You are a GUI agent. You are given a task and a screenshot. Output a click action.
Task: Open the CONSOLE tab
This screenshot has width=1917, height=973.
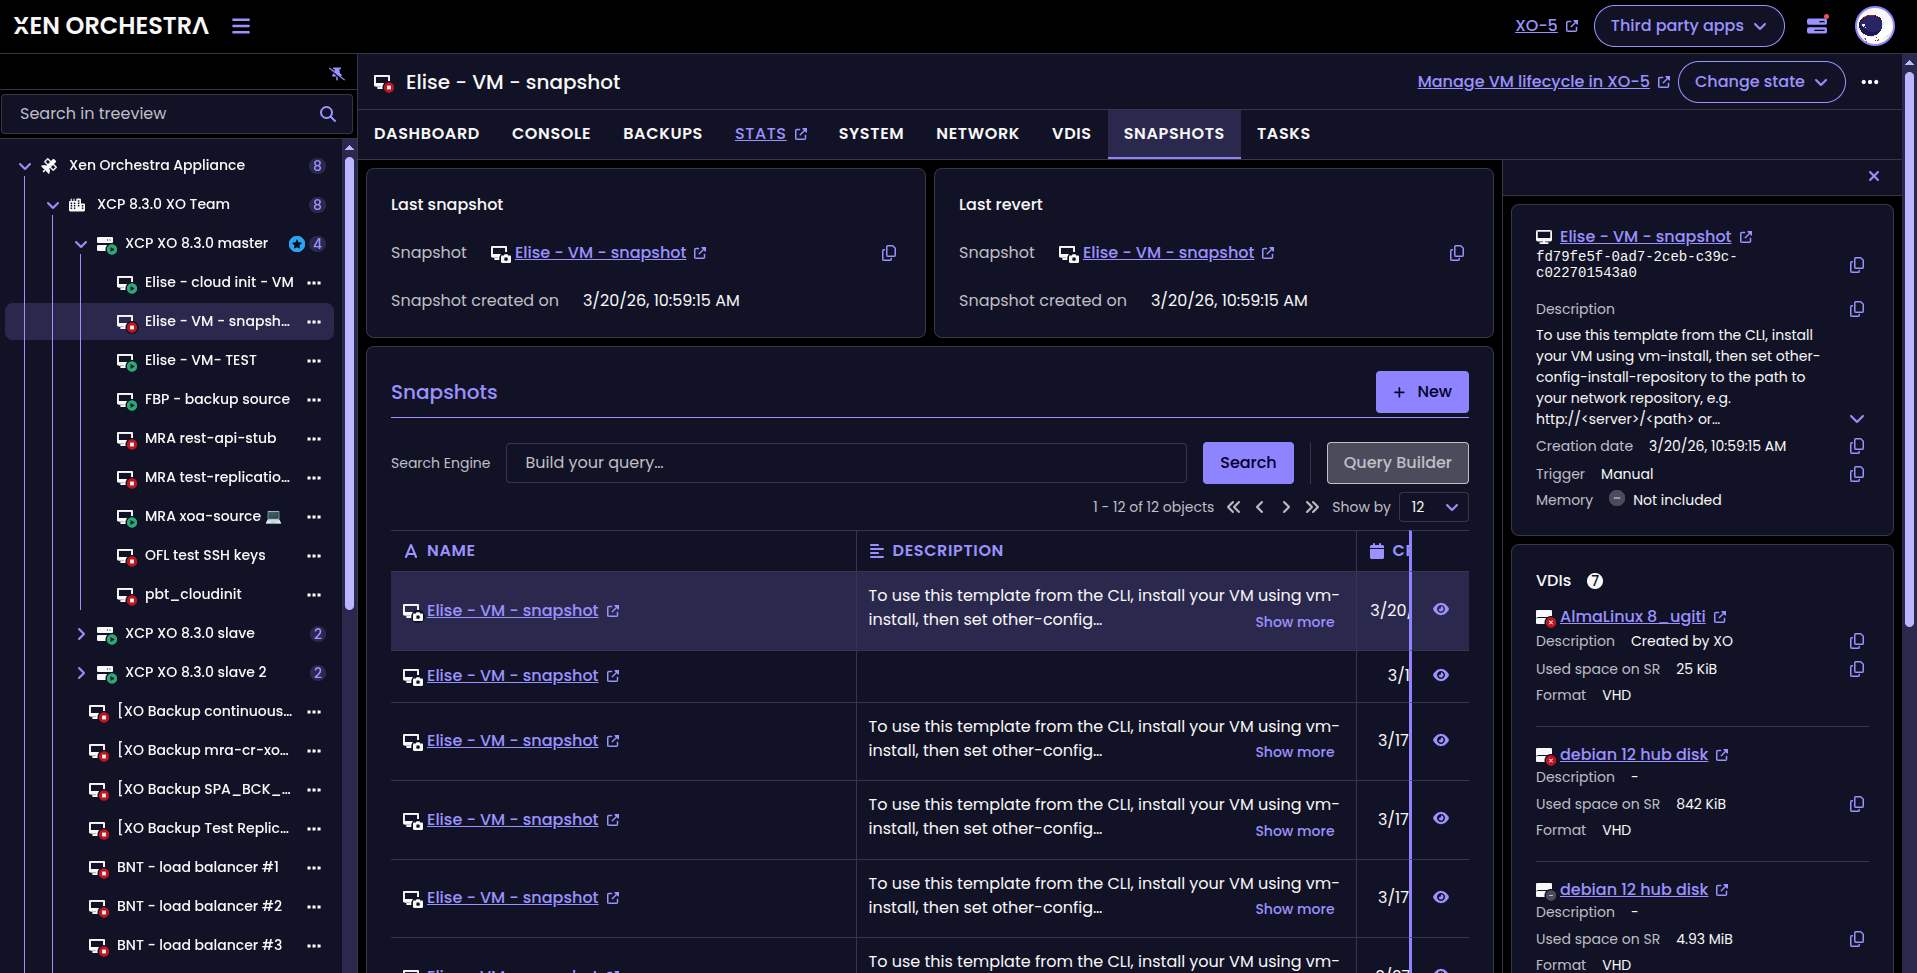pyautogui.click(x=551, y=134)
